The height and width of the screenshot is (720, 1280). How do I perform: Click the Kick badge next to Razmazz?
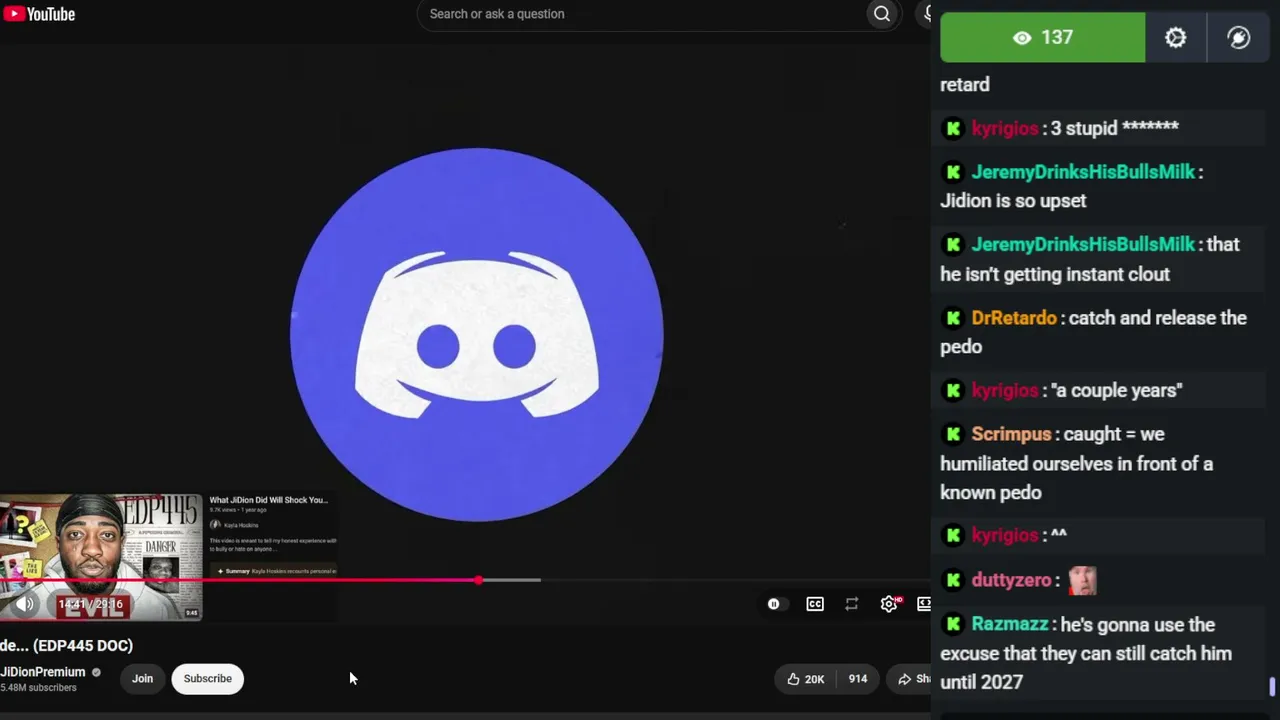pyautogui.click(x=953, y=625)
